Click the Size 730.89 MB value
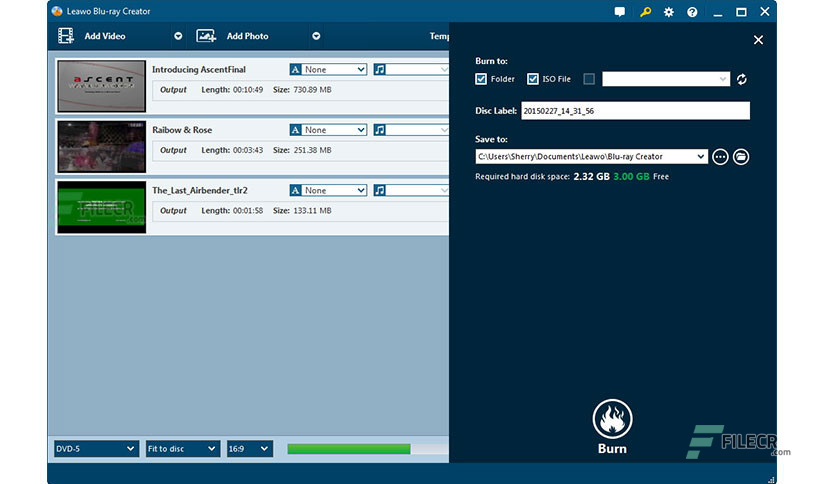Screen dimensions: 836x484 click(x=312, y=90)
